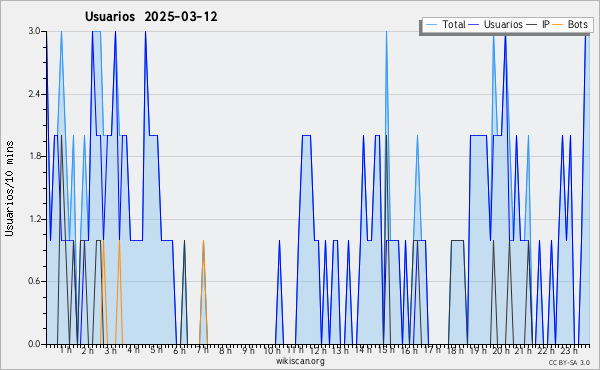Click the '19 h' x-axis label
The image size is (600, 370).
pyautogui.click(x=478, y=351)
